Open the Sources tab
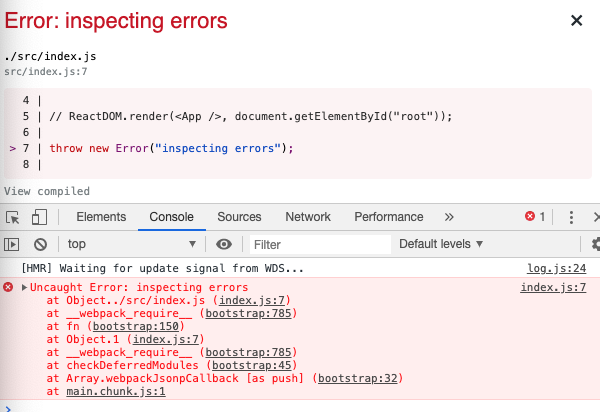600x412 pixels. click(239, 217)
